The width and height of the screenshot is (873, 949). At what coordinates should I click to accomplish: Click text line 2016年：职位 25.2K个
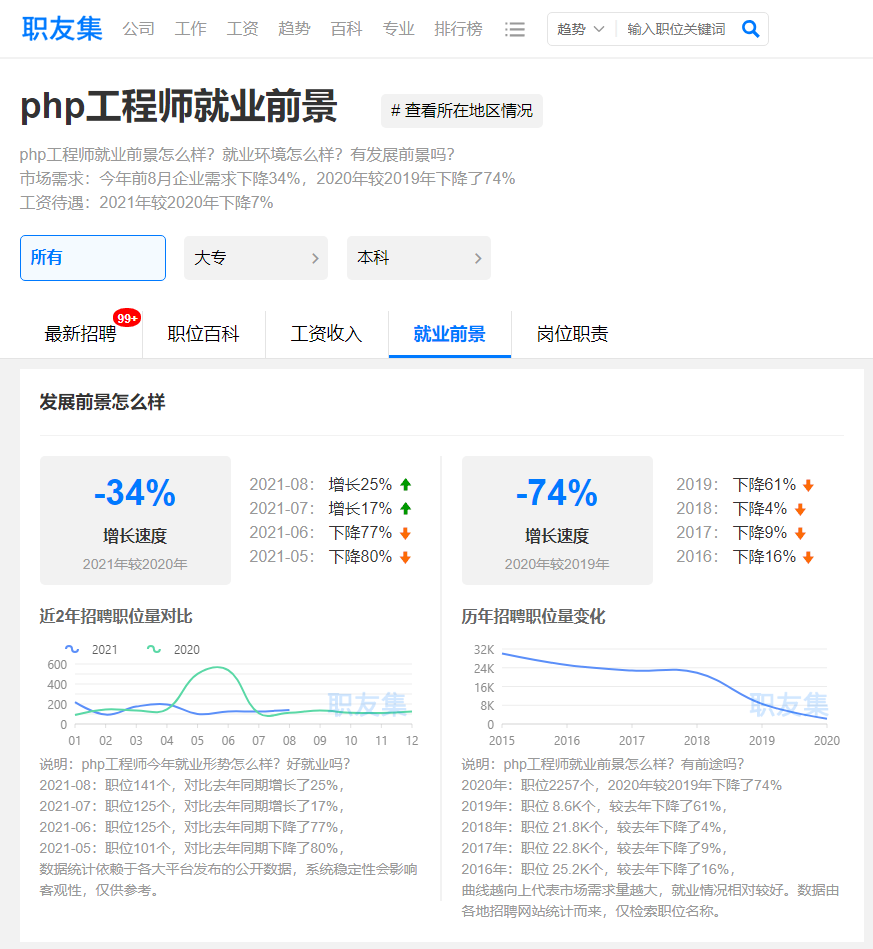(599, 870)
